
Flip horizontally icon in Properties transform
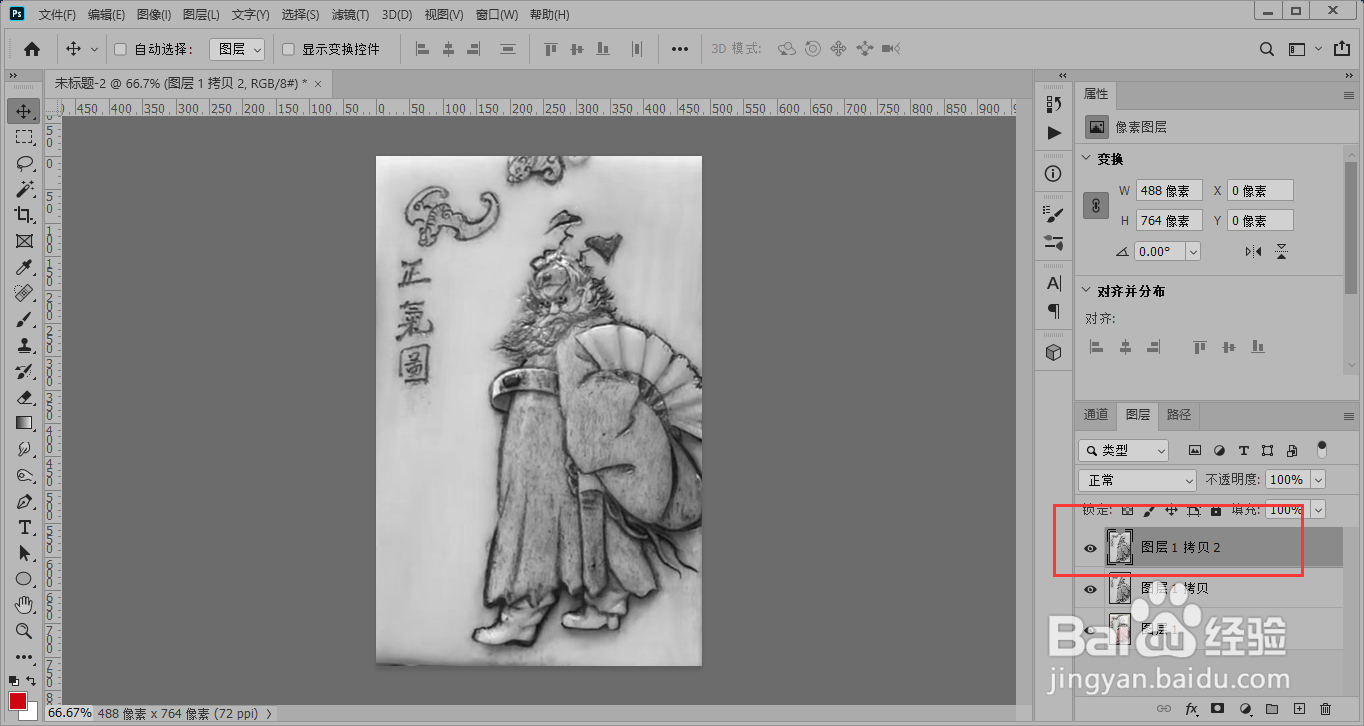pos(1254,252)
